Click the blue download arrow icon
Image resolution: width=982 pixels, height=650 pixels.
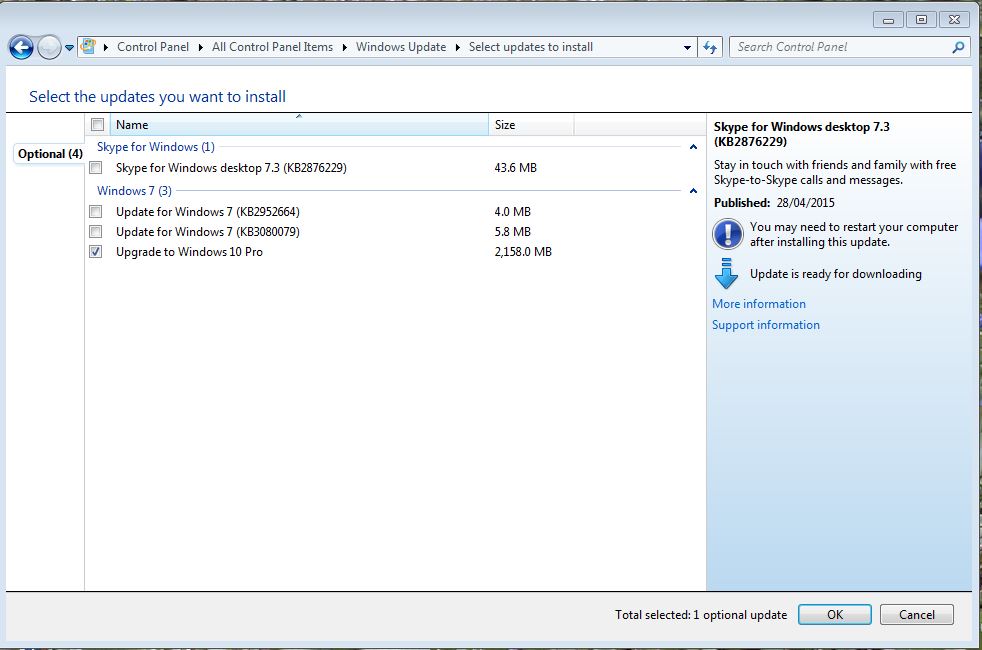[x=726, y=274]
